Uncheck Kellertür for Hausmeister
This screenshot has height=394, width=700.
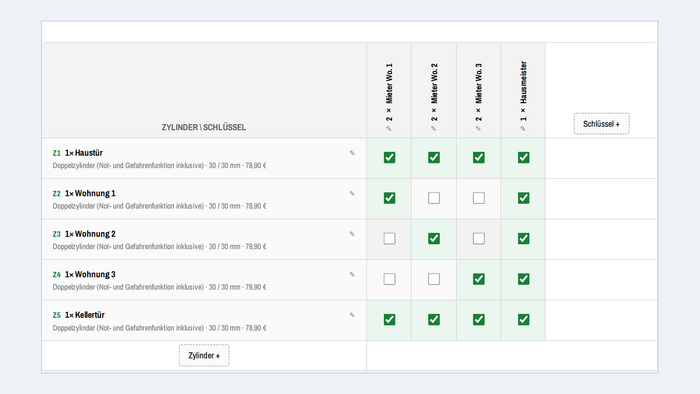click(x=524, y=320)
